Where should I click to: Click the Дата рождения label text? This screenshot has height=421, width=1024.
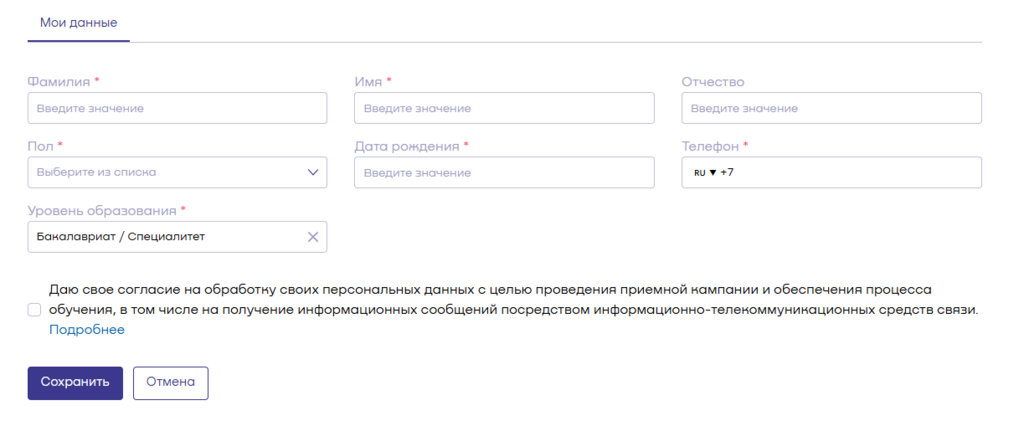[x=407, y=146]
